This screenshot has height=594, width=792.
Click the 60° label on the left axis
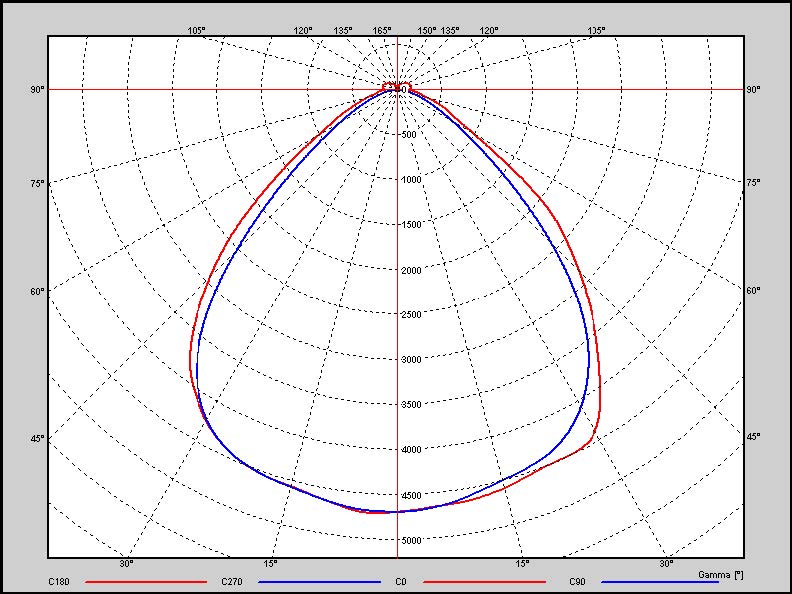pos(38,291)
